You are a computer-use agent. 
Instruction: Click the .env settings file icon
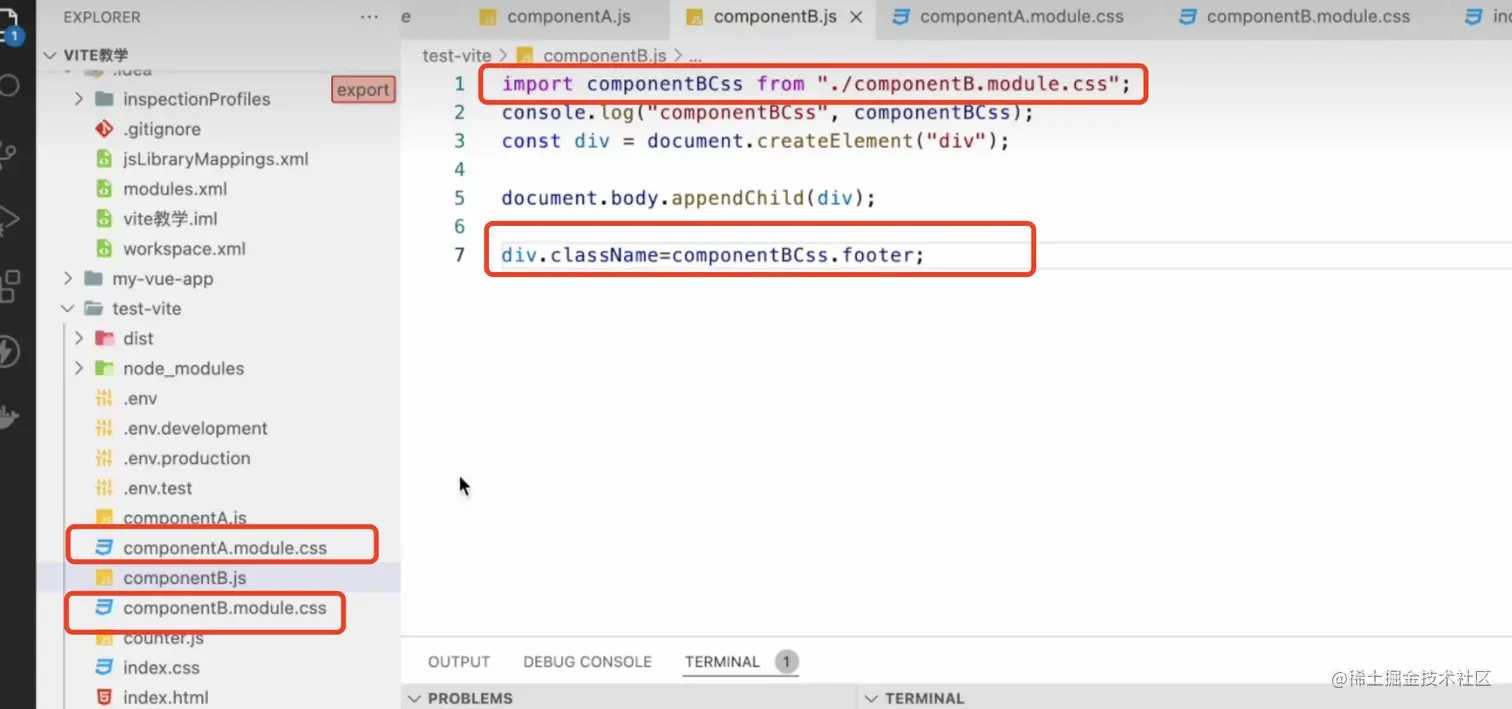[103, 398]
